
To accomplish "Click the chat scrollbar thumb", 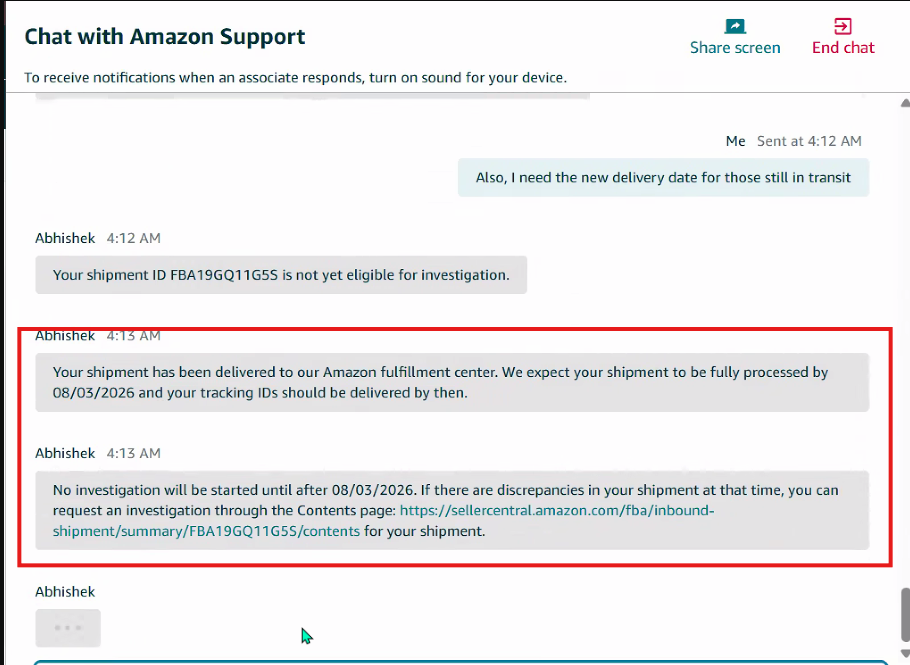I will coord(905,615).
